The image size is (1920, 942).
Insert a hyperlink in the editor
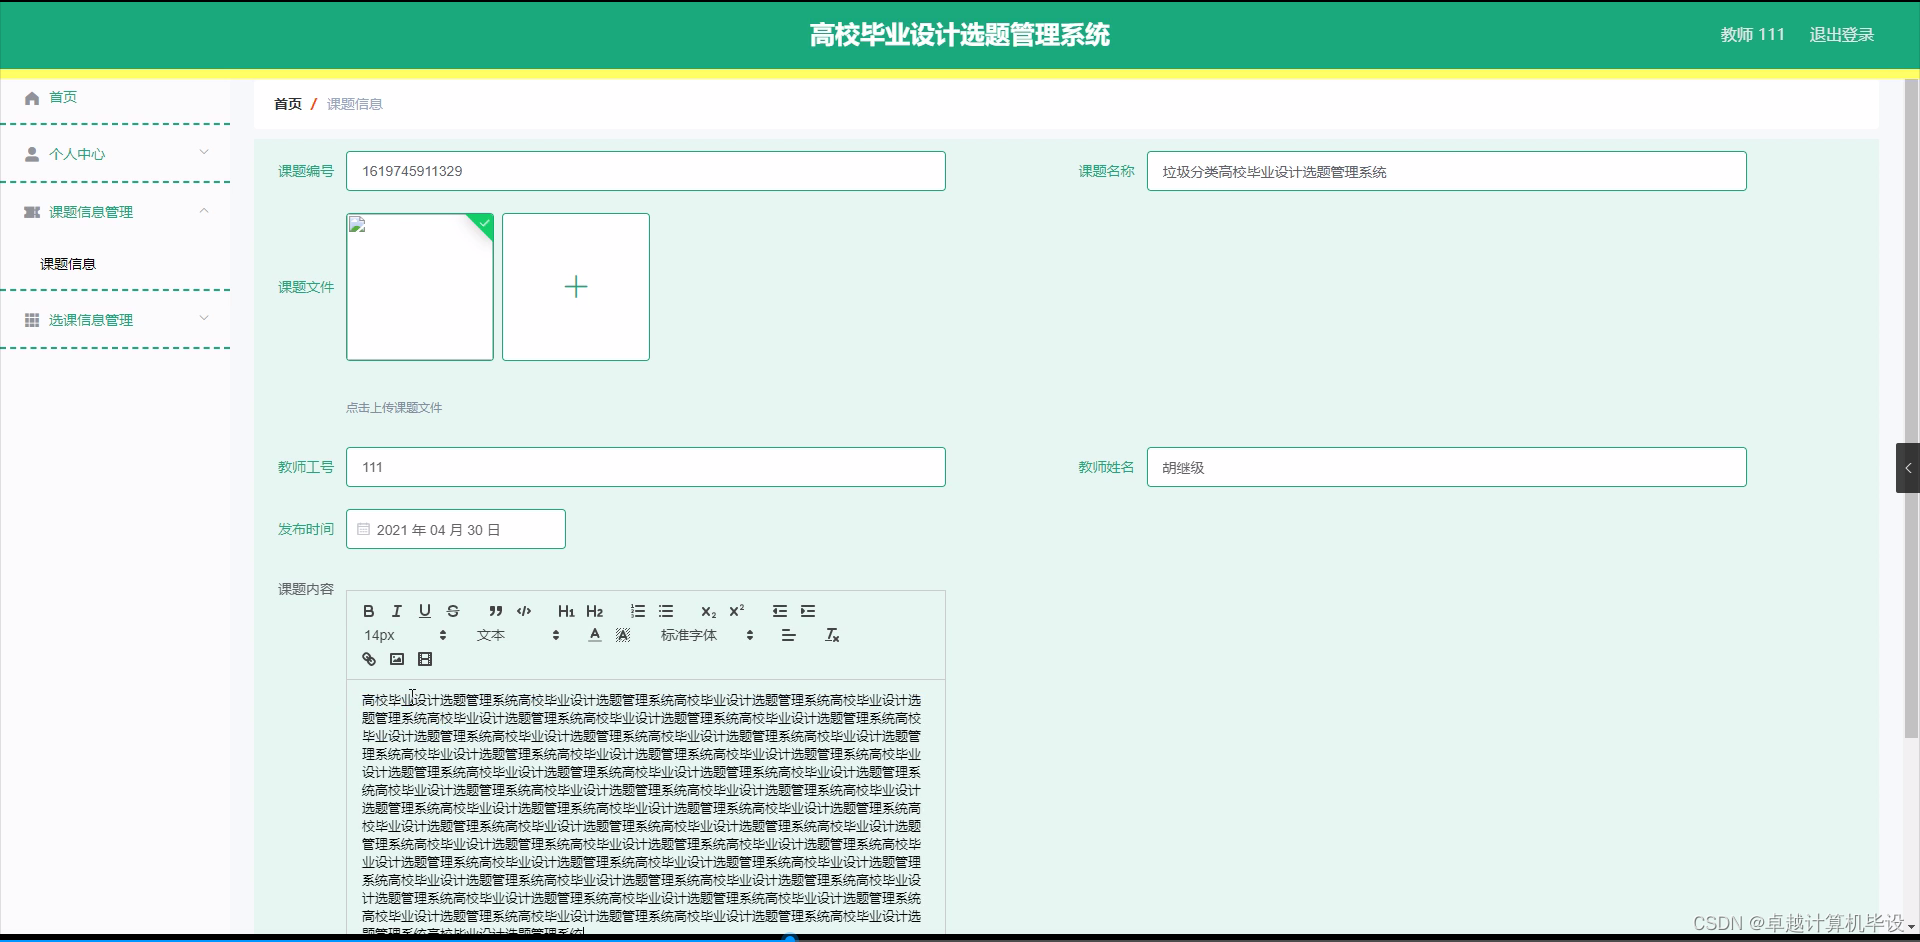pyautogui.click(x=369, y=659)
